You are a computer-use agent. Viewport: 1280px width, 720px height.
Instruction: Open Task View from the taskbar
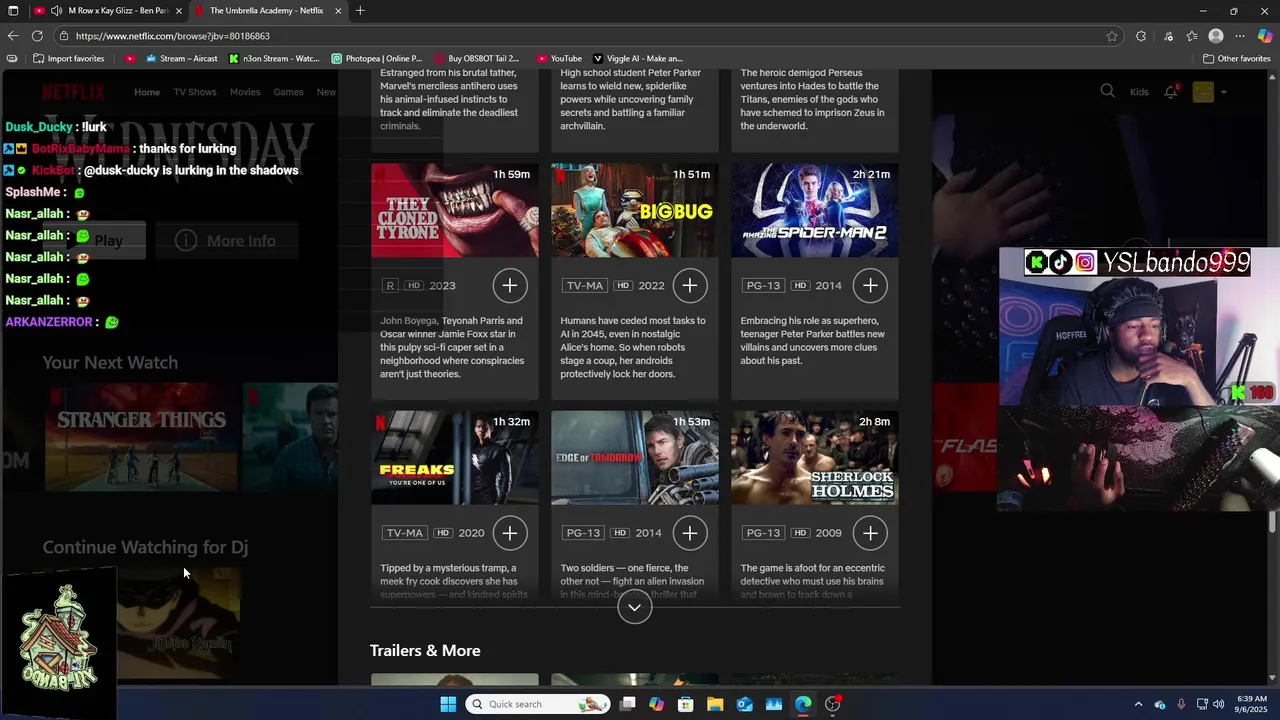click(627, 704)
